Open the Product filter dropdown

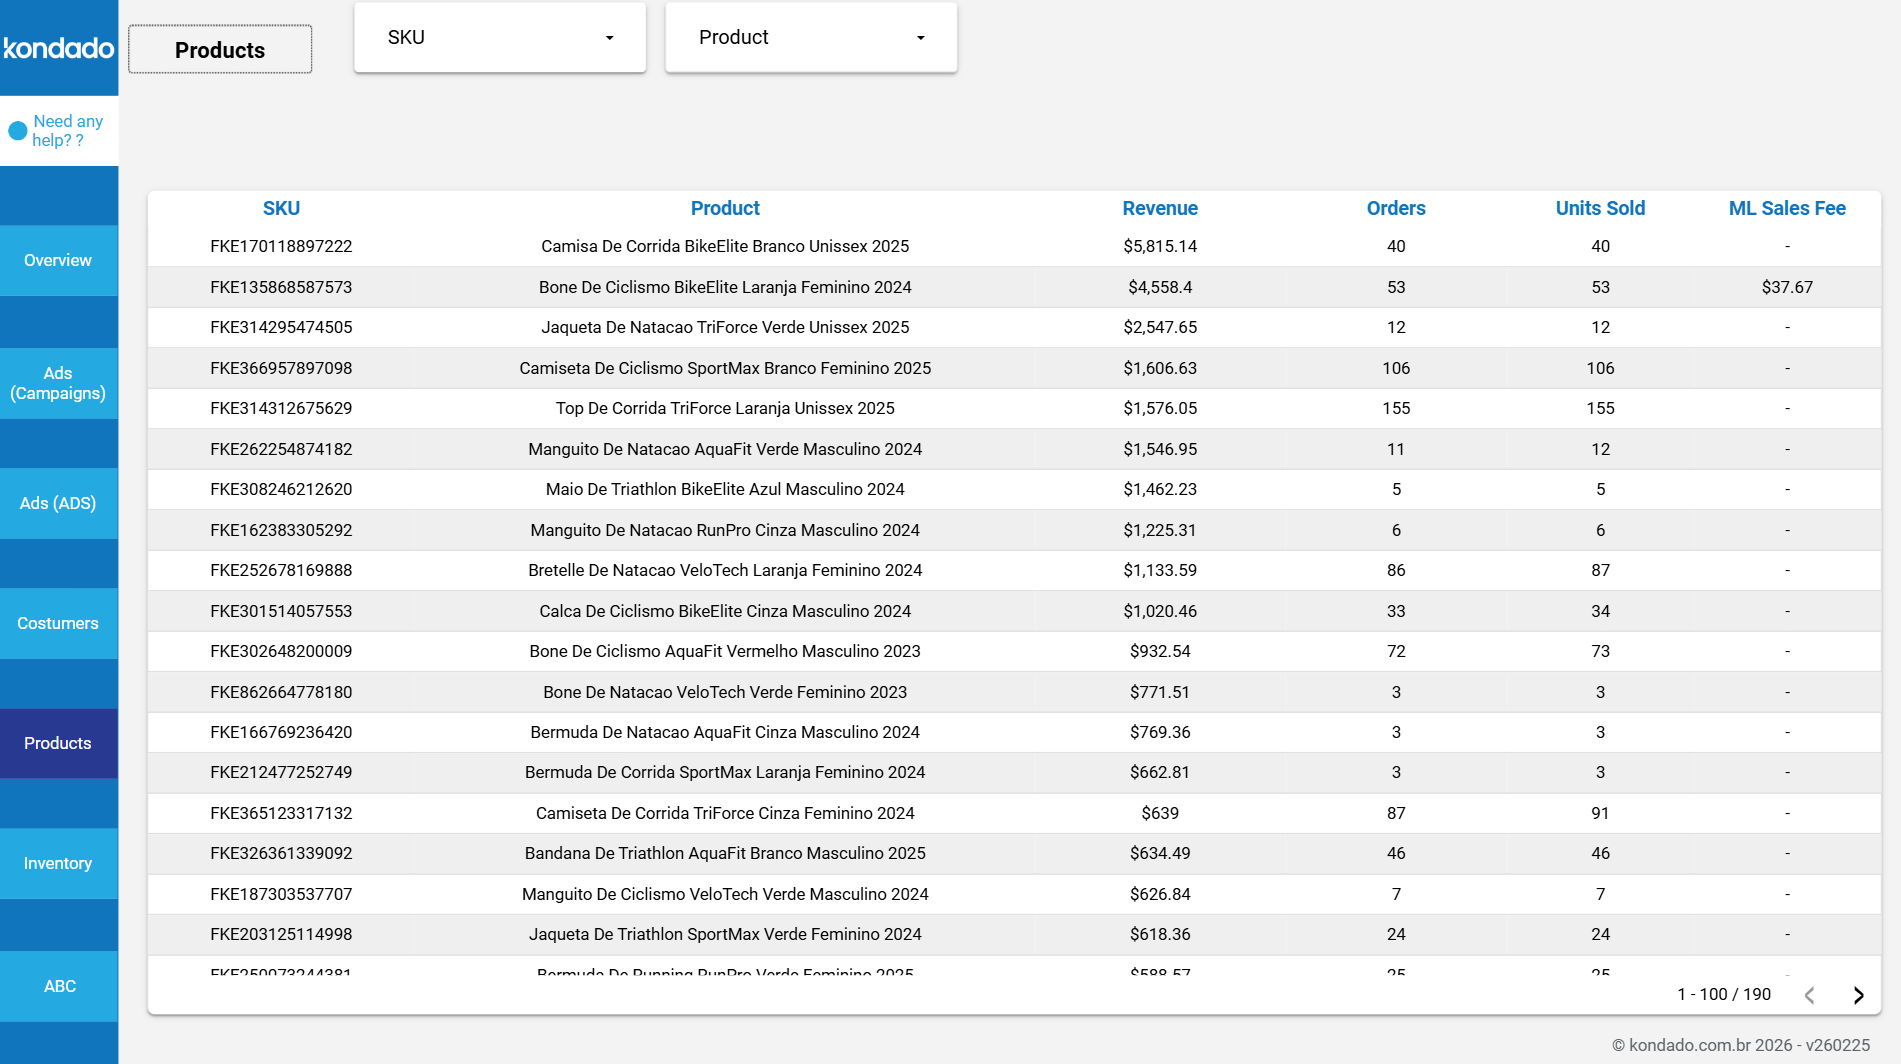tap(811, 37)
